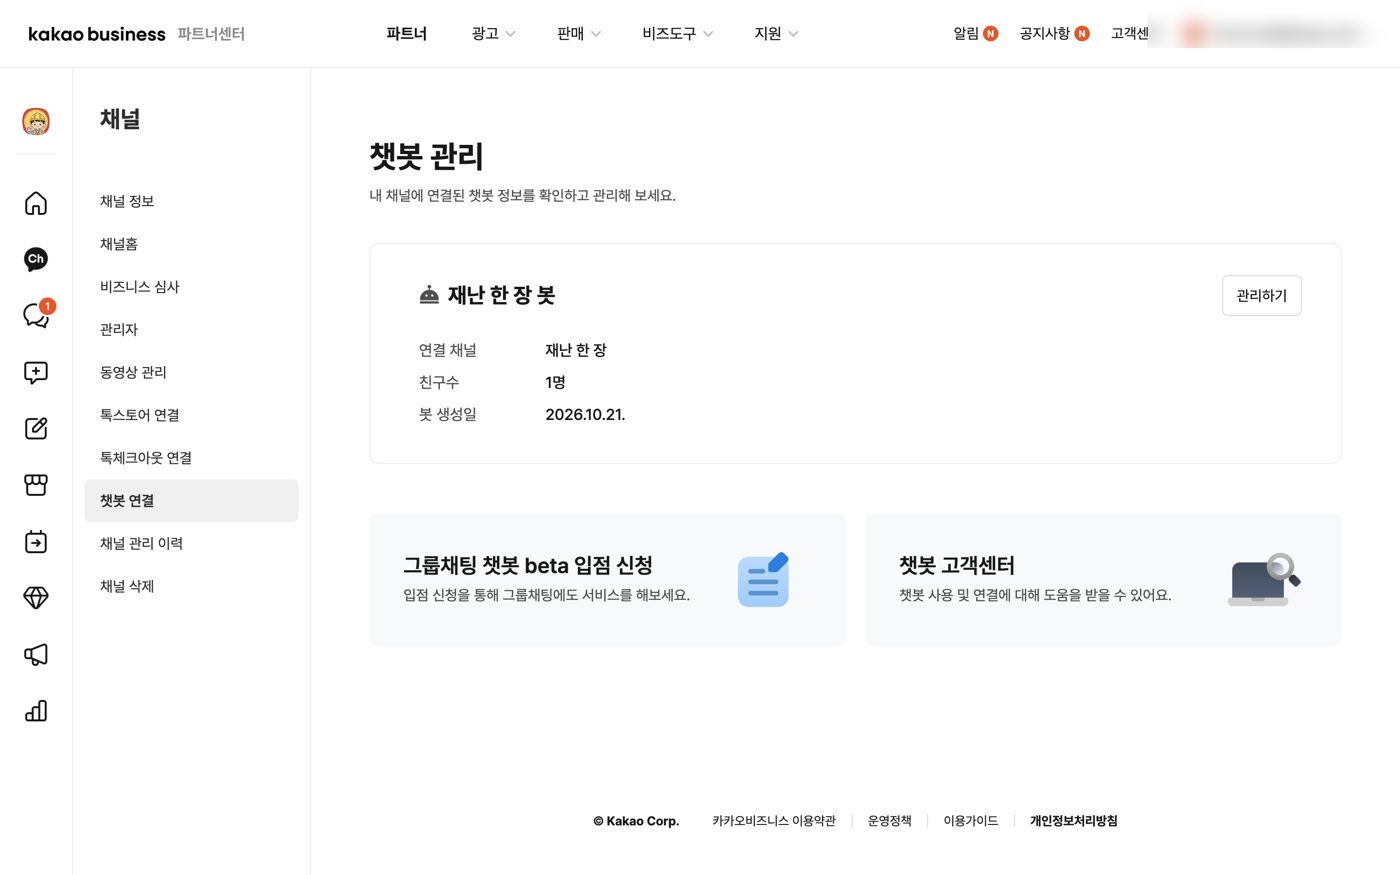Click the 관리하기 button
The image size is (1400, 875).
(x=1262, y=296)
